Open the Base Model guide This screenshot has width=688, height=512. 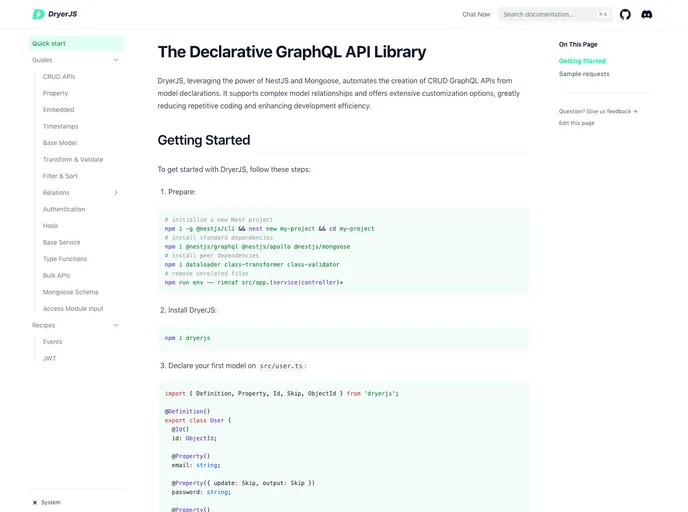(x=60, y=143)
